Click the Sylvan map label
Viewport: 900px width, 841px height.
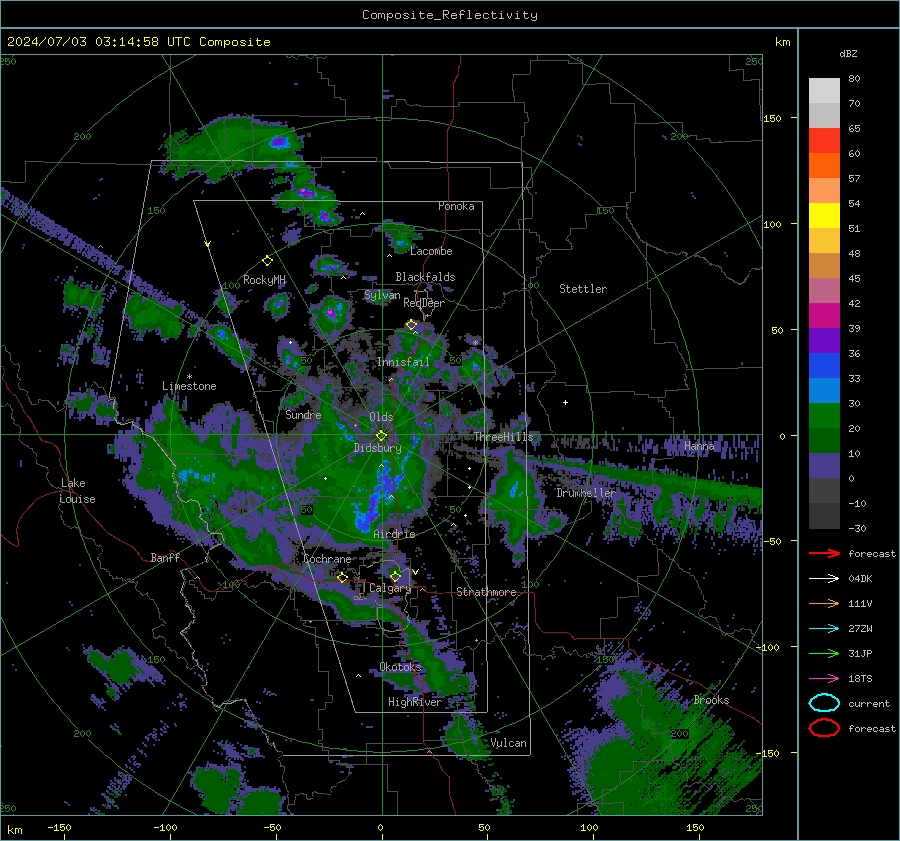pyautogui.click(x=382, y=295)
